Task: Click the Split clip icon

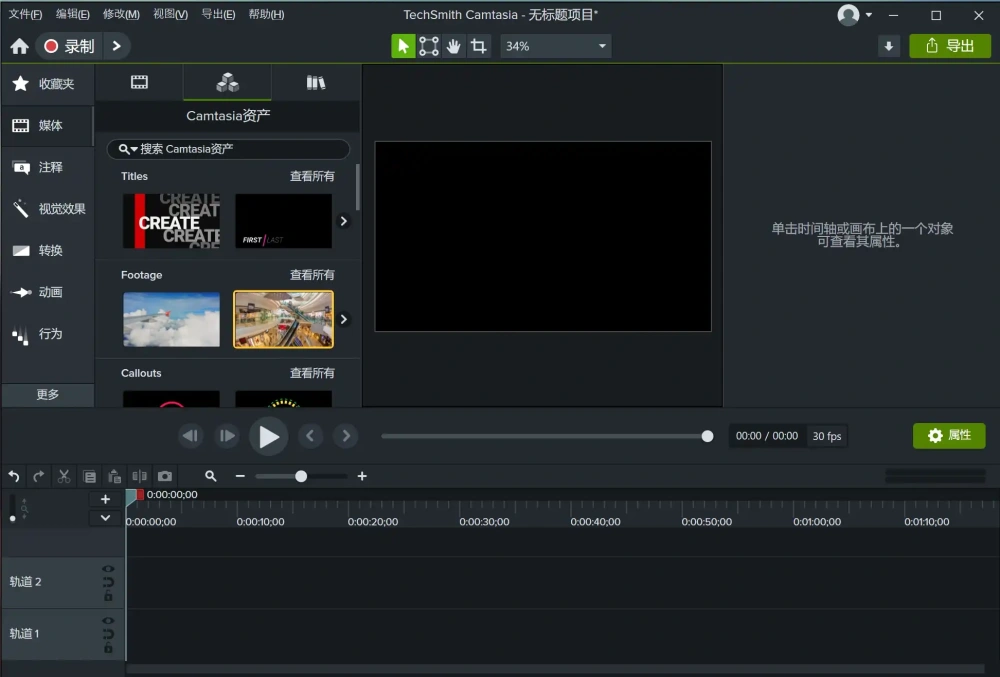Action: point(139,476)
